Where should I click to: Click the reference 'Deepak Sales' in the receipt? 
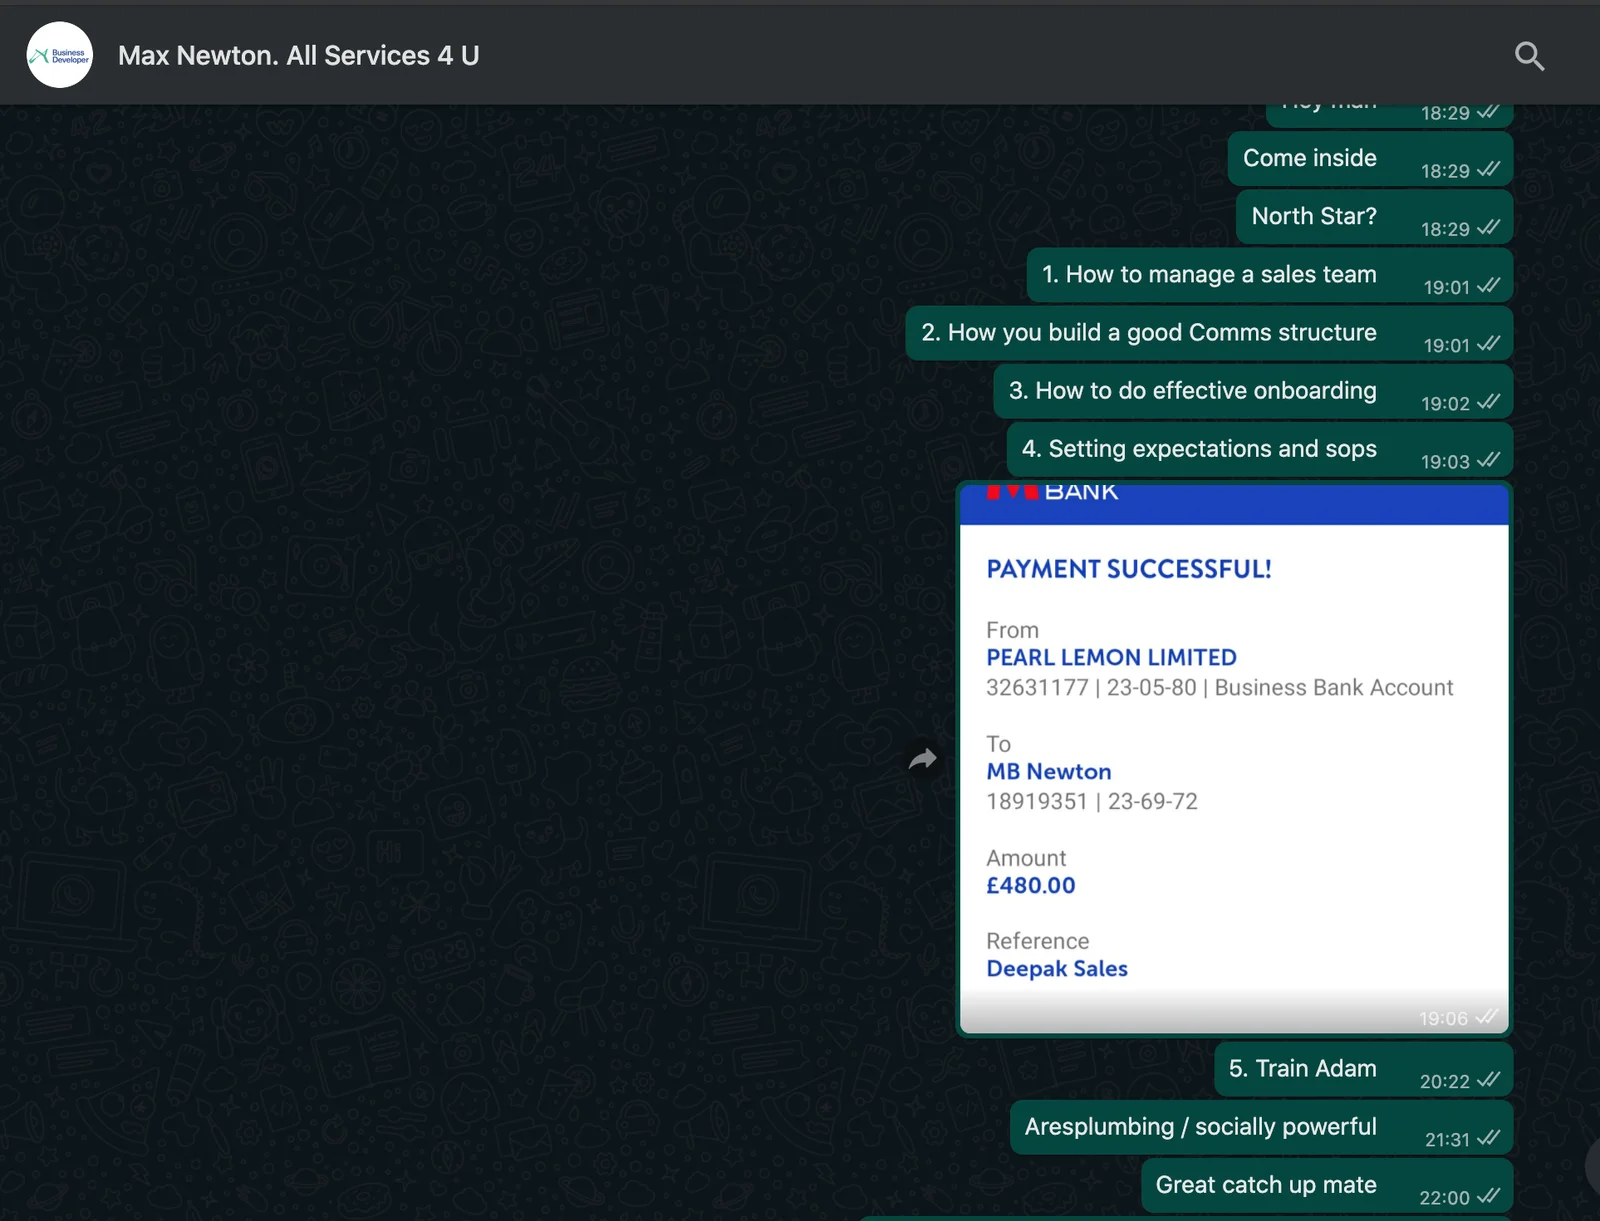[x=1057, y=968]
